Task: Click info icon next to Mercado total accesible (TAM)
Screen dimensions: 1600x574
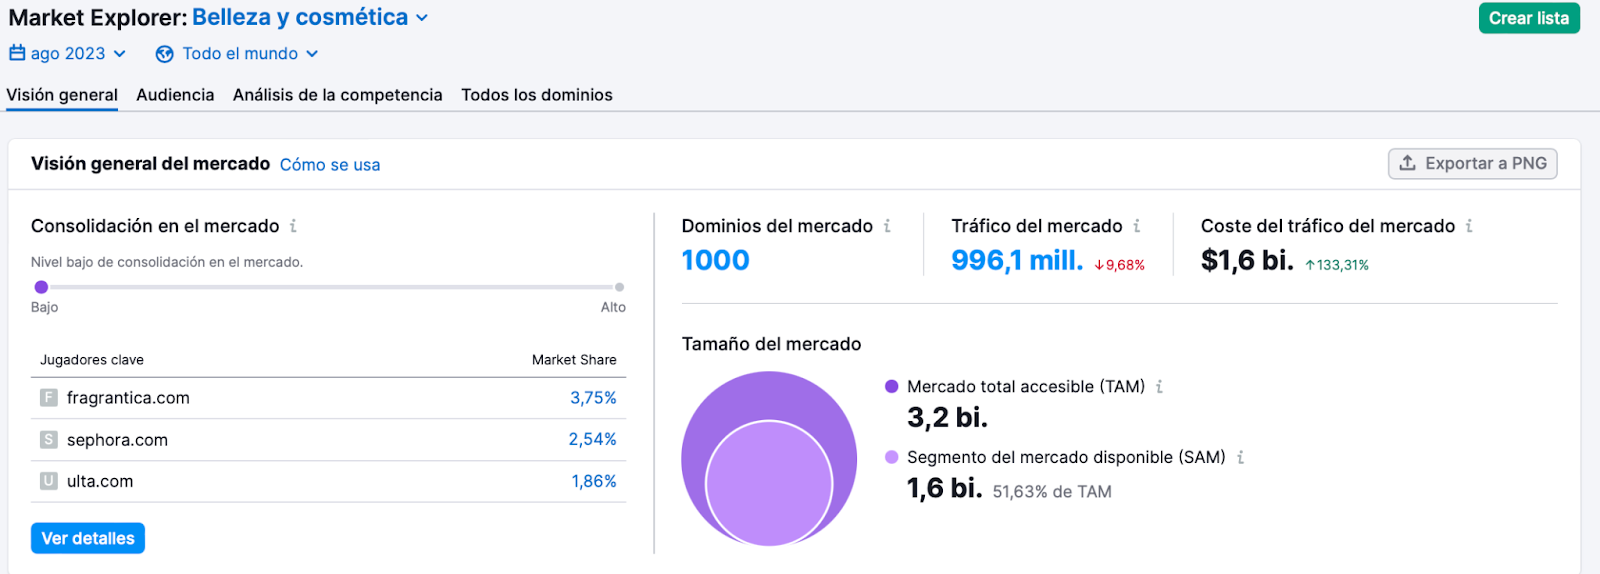Action: point(1159,387)
